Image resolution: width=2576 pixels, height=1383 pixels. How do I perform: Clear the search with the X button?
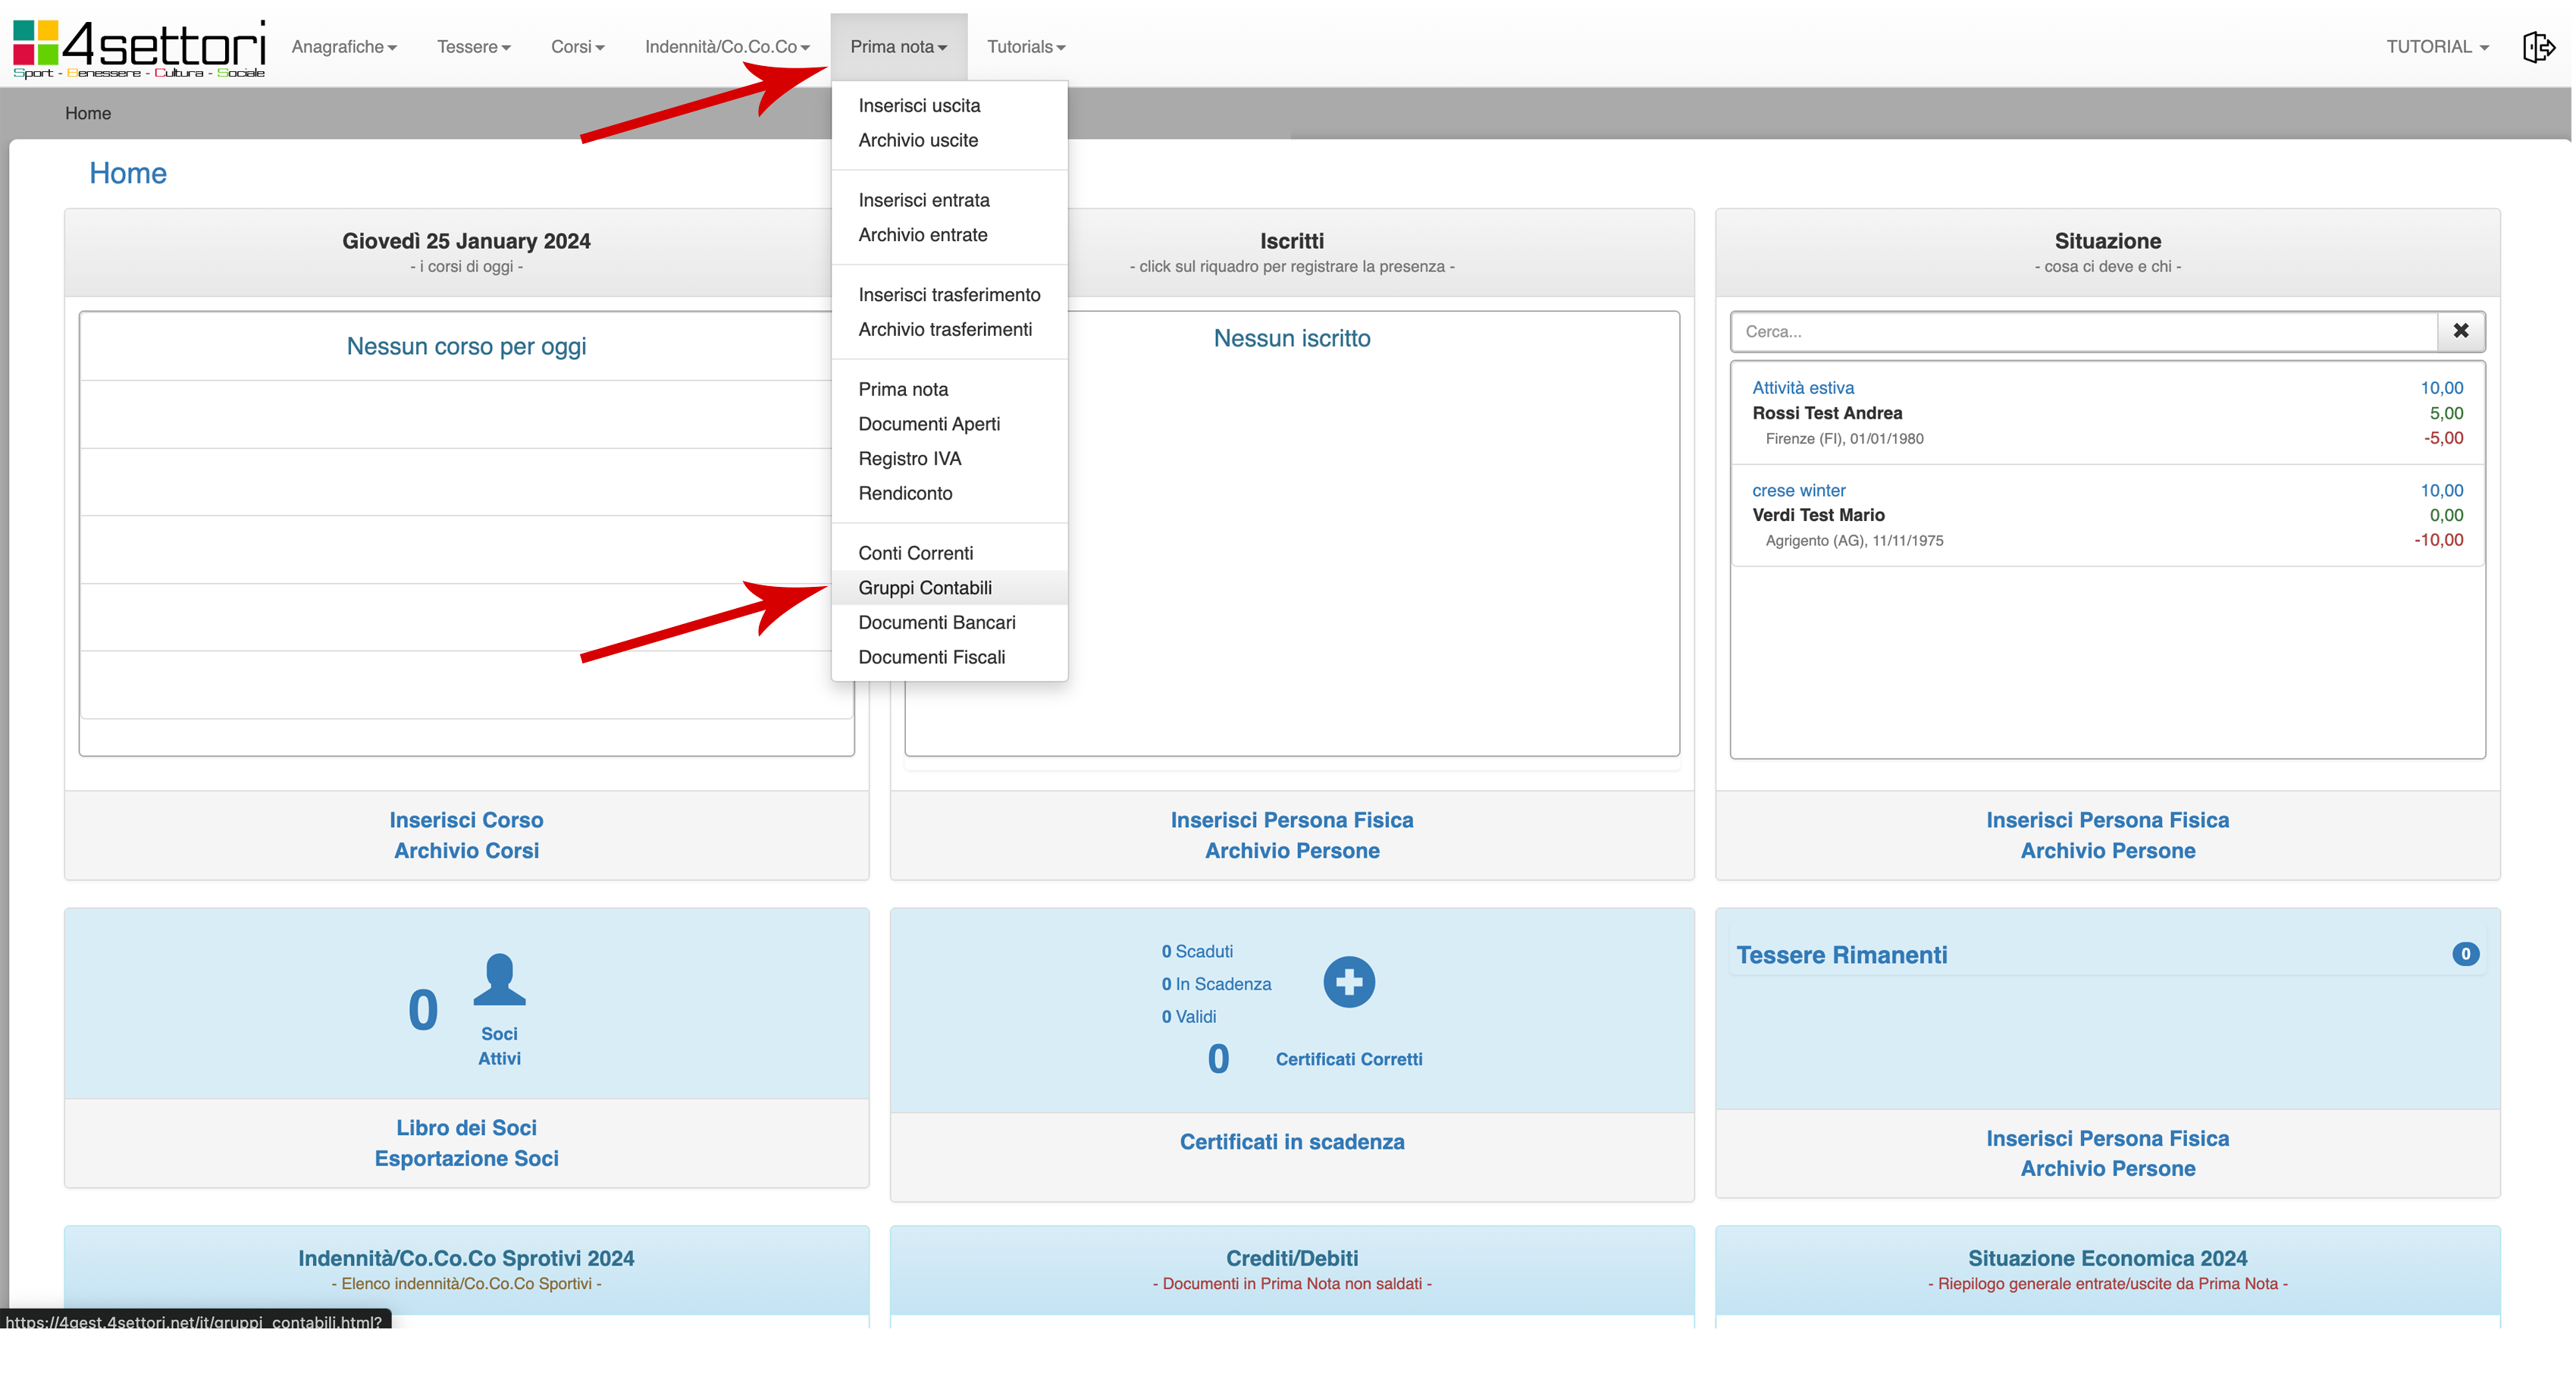pos(2460,331)
